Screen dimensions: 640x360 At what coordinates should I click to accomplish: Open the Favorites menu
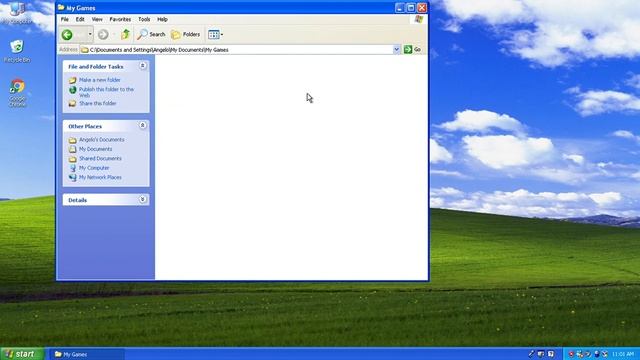[x=120, y=19]
